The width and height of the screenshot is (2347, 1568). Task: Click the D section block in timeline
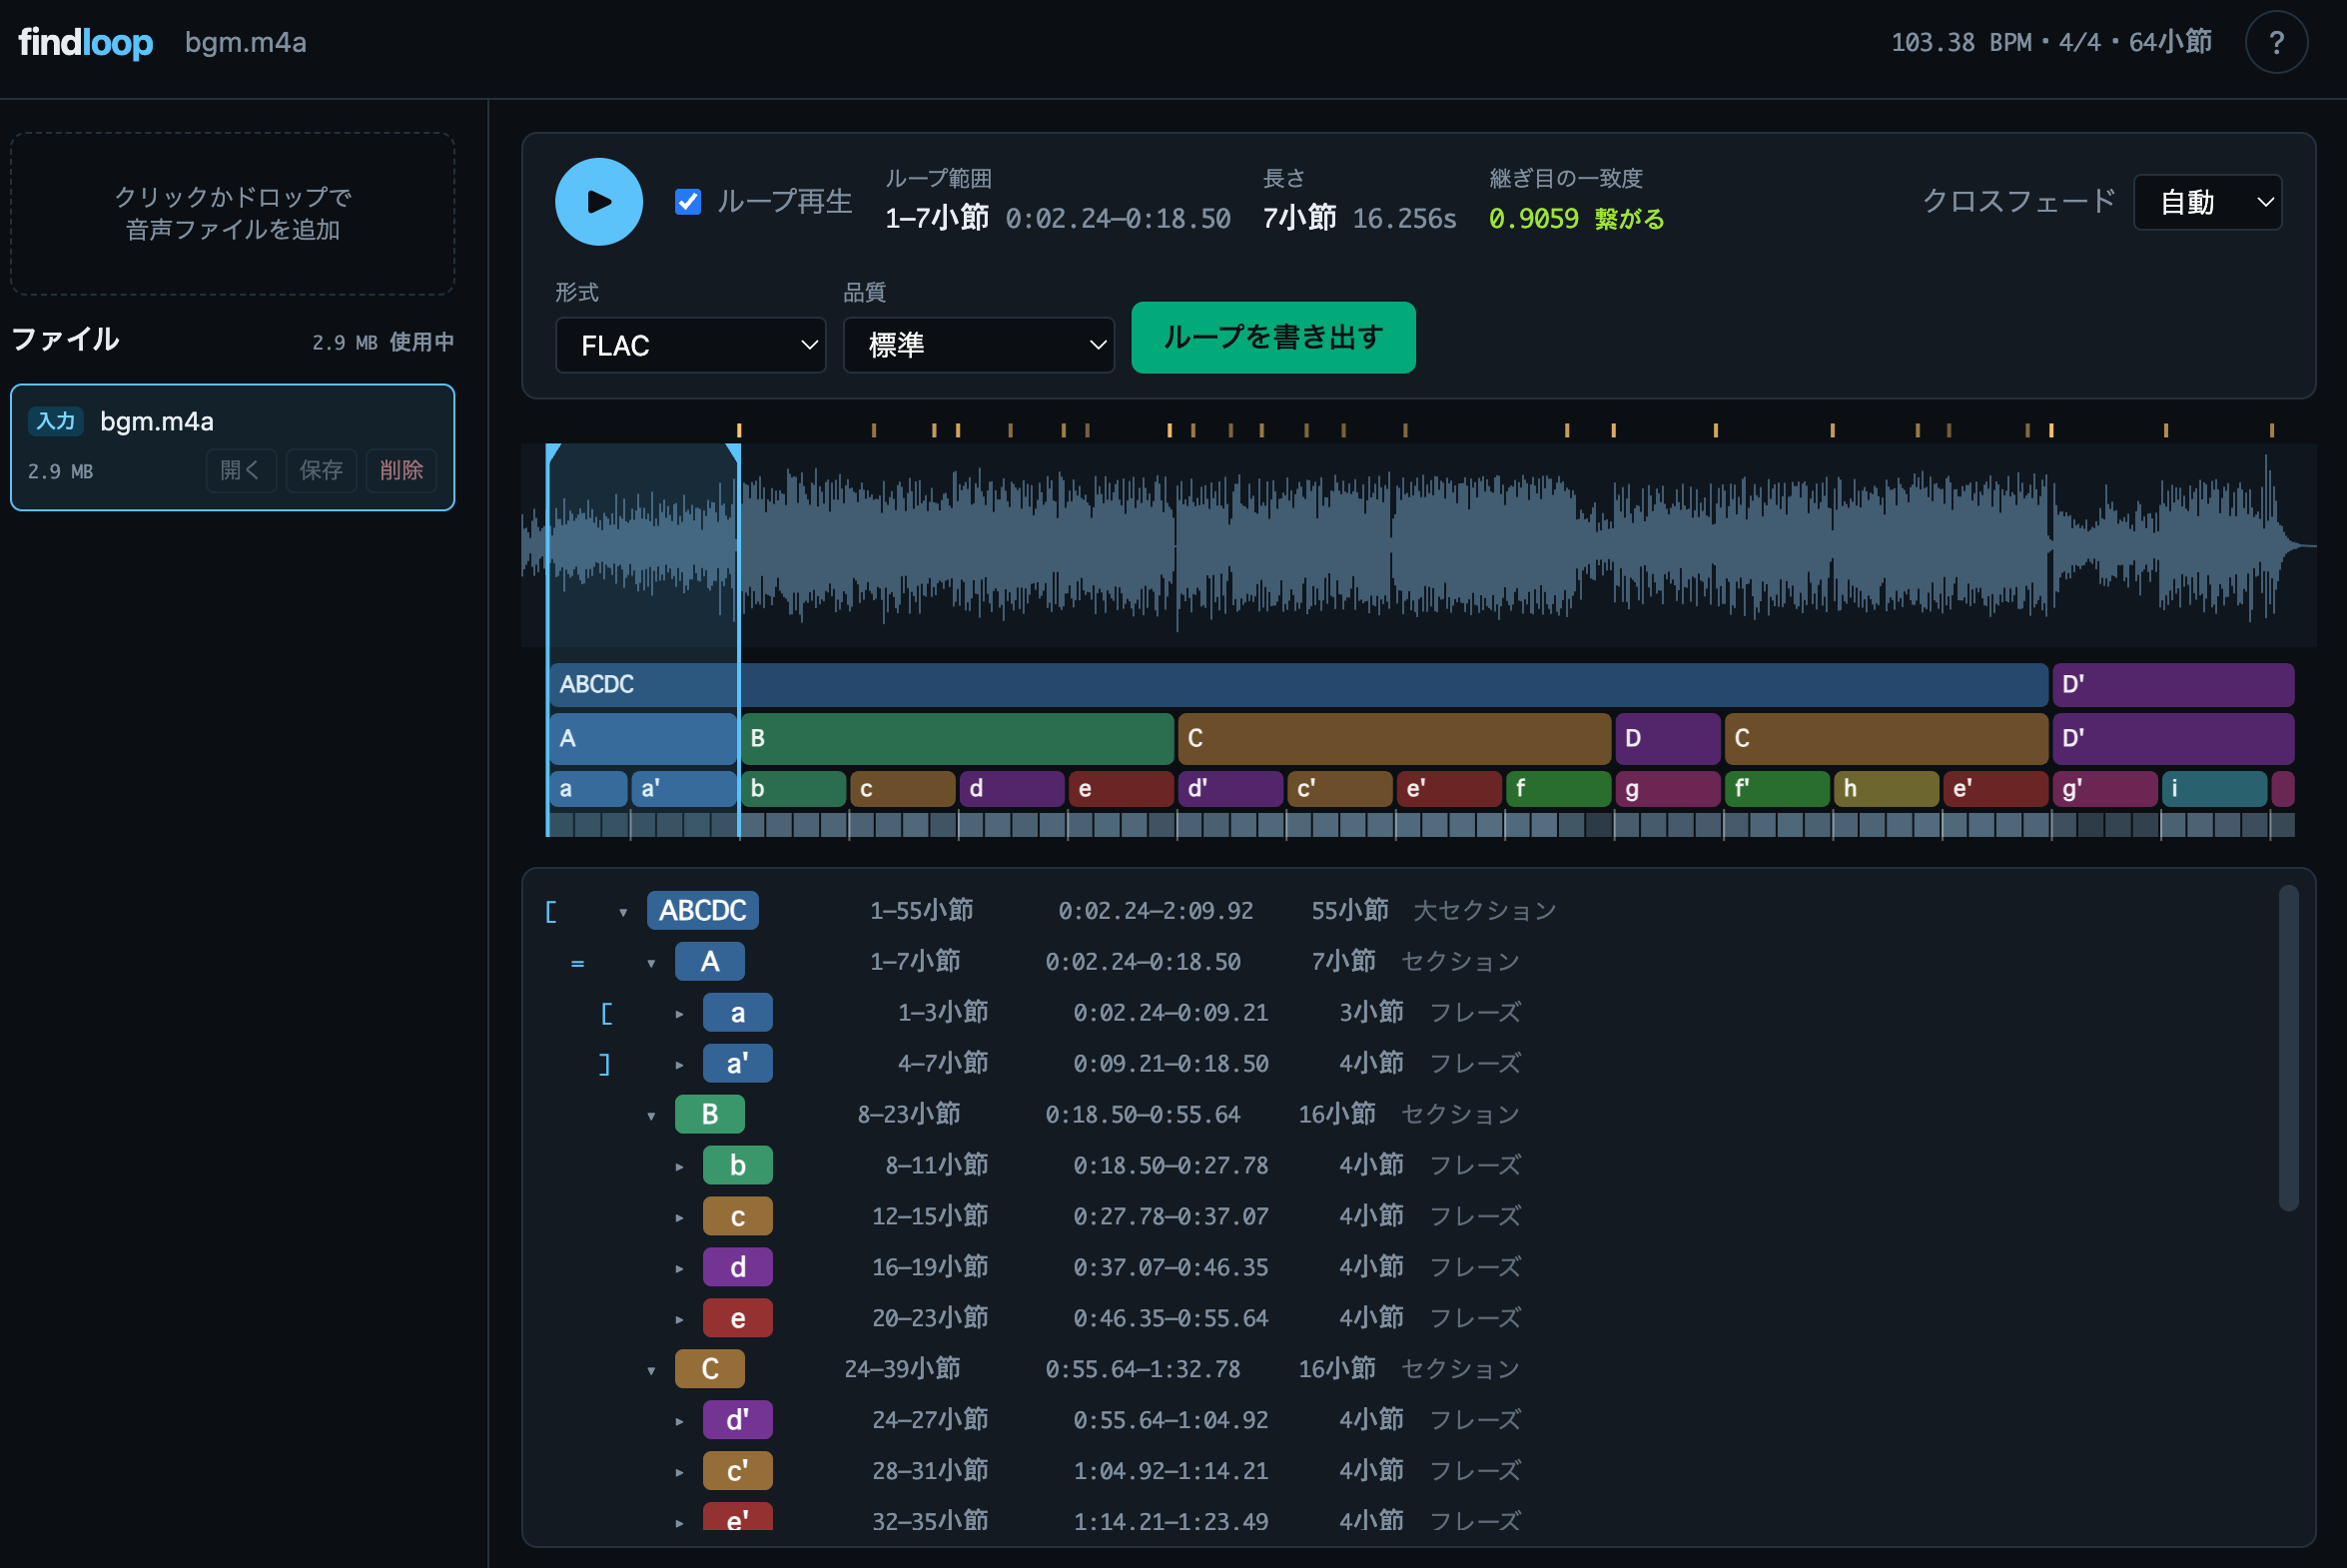tap(1667, 738)
